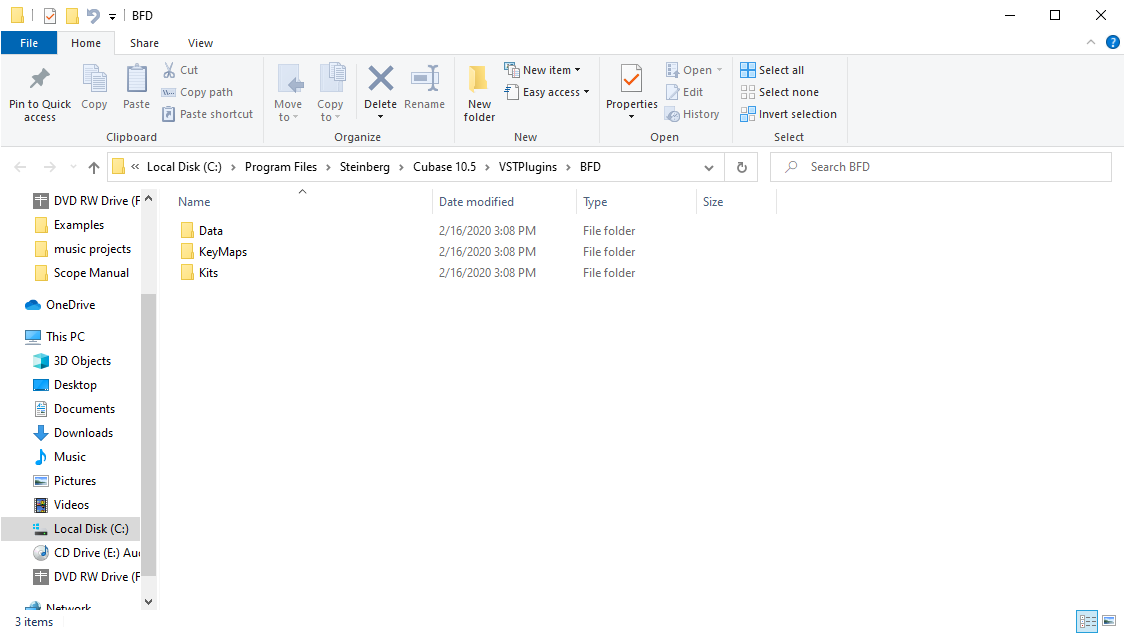Switch to the Home ribbon tab
1125x634 pixels.
tap(86, 43)
